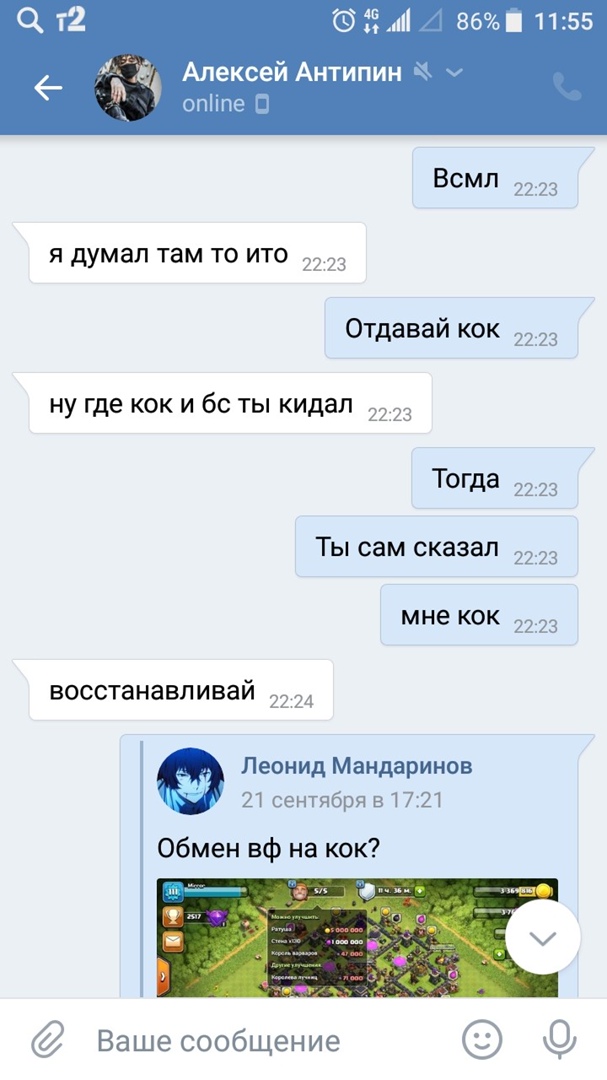Open Леонид Мандаринов's forwarded profile name
This screenshot has width=607, height=1080.
coord(357,765)
